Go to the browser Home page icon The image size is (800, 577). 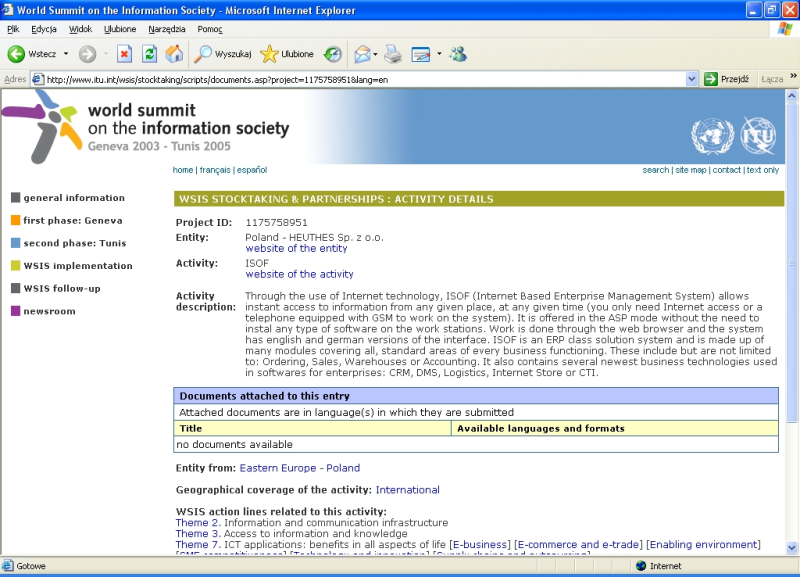point(174,54)
